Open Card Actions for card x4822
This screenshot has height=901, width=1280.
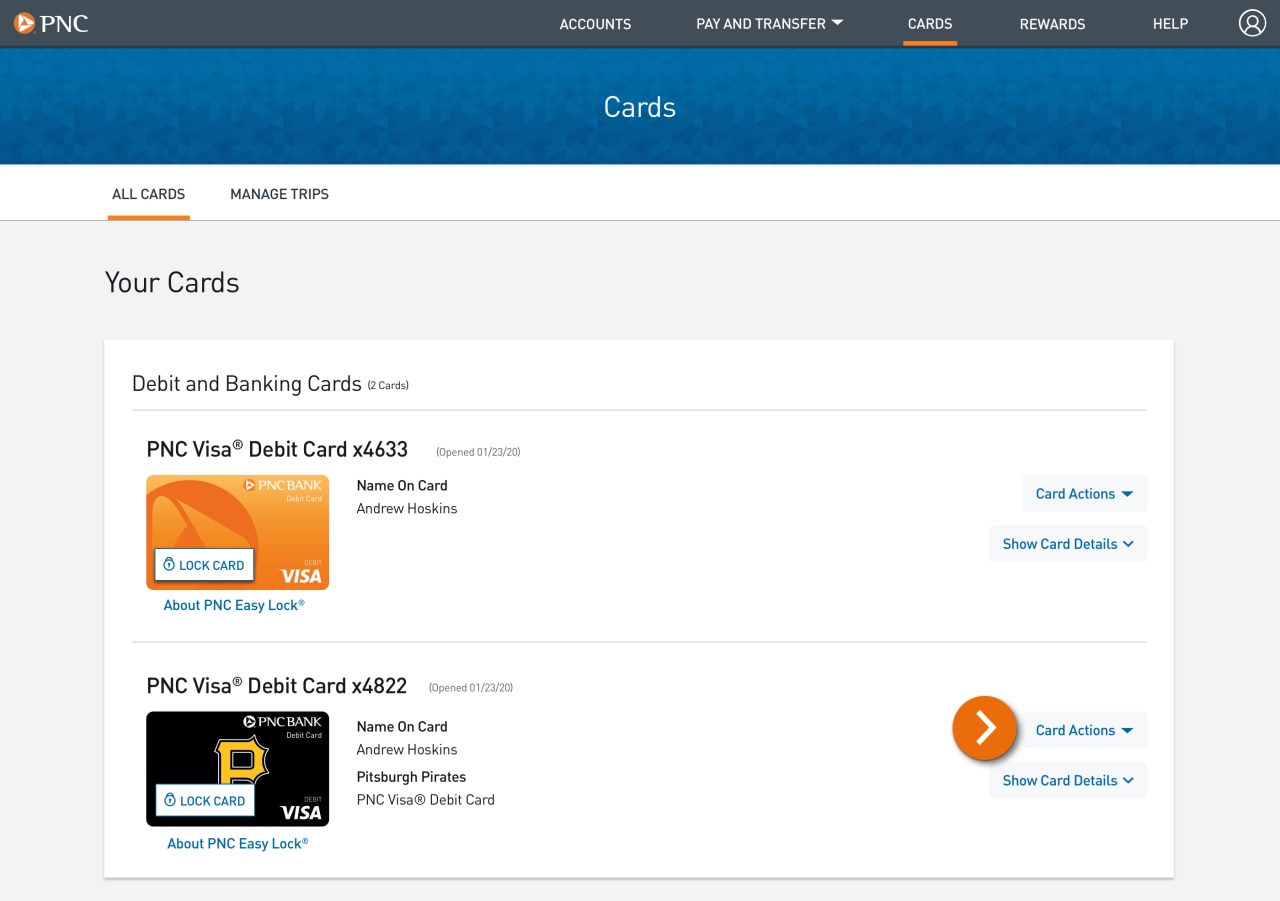pos(1084,730)
